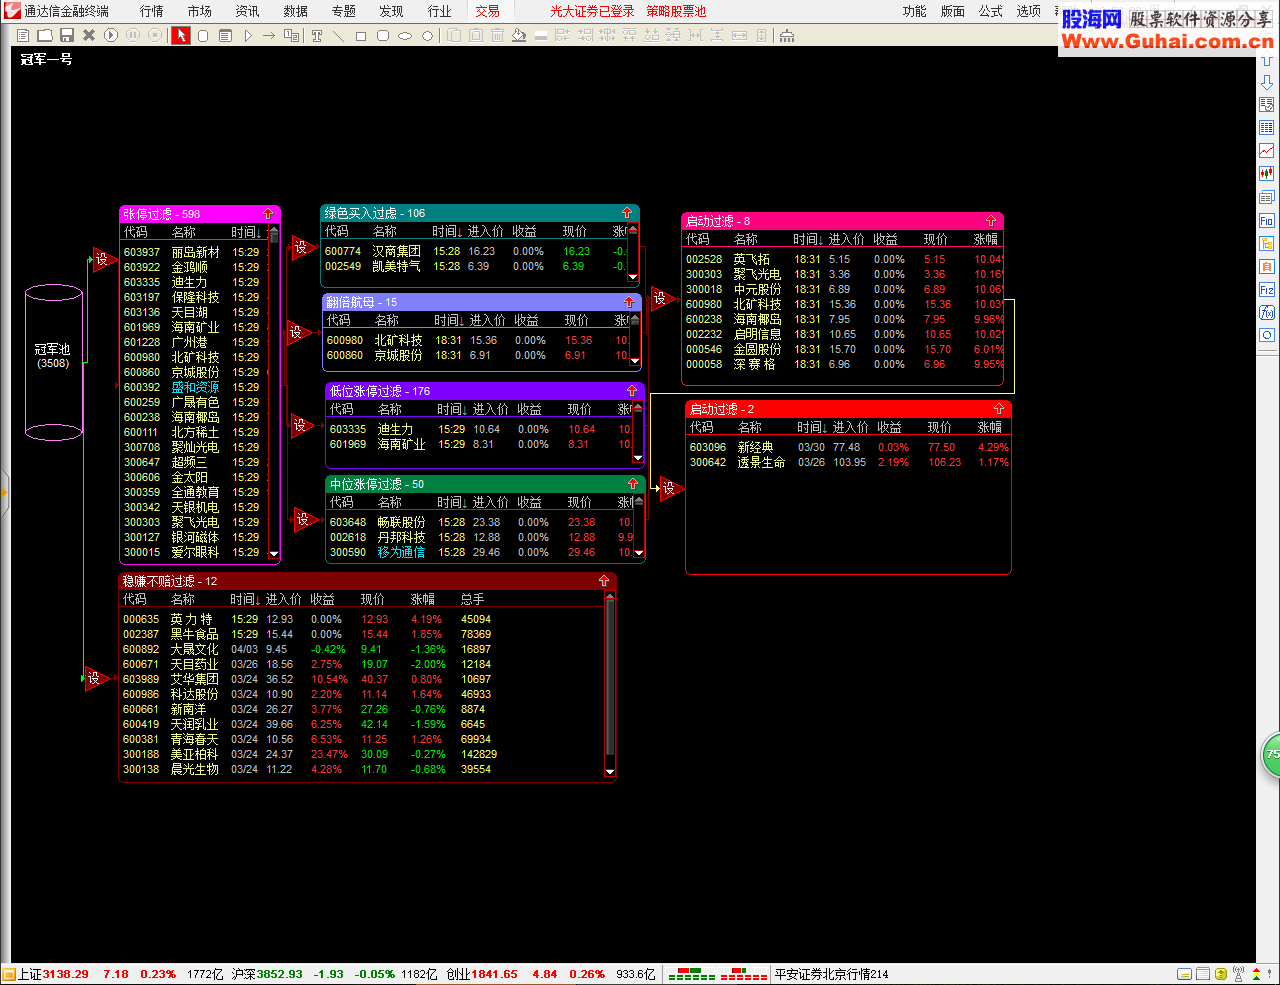Click stock 英力特 row in 稳赚不赔过滤
The height and width of the screenshot is (985, 1280).
pyautogui.click(x=362, y=619)
